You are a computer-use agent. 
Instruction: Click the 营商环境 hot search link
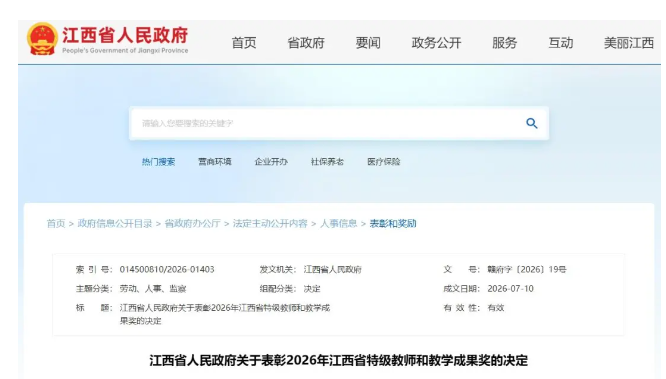215,162
